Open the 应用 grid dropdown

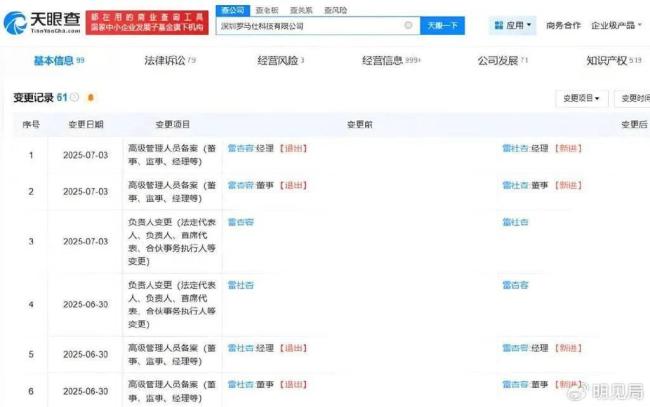click(x=513, y=25)
